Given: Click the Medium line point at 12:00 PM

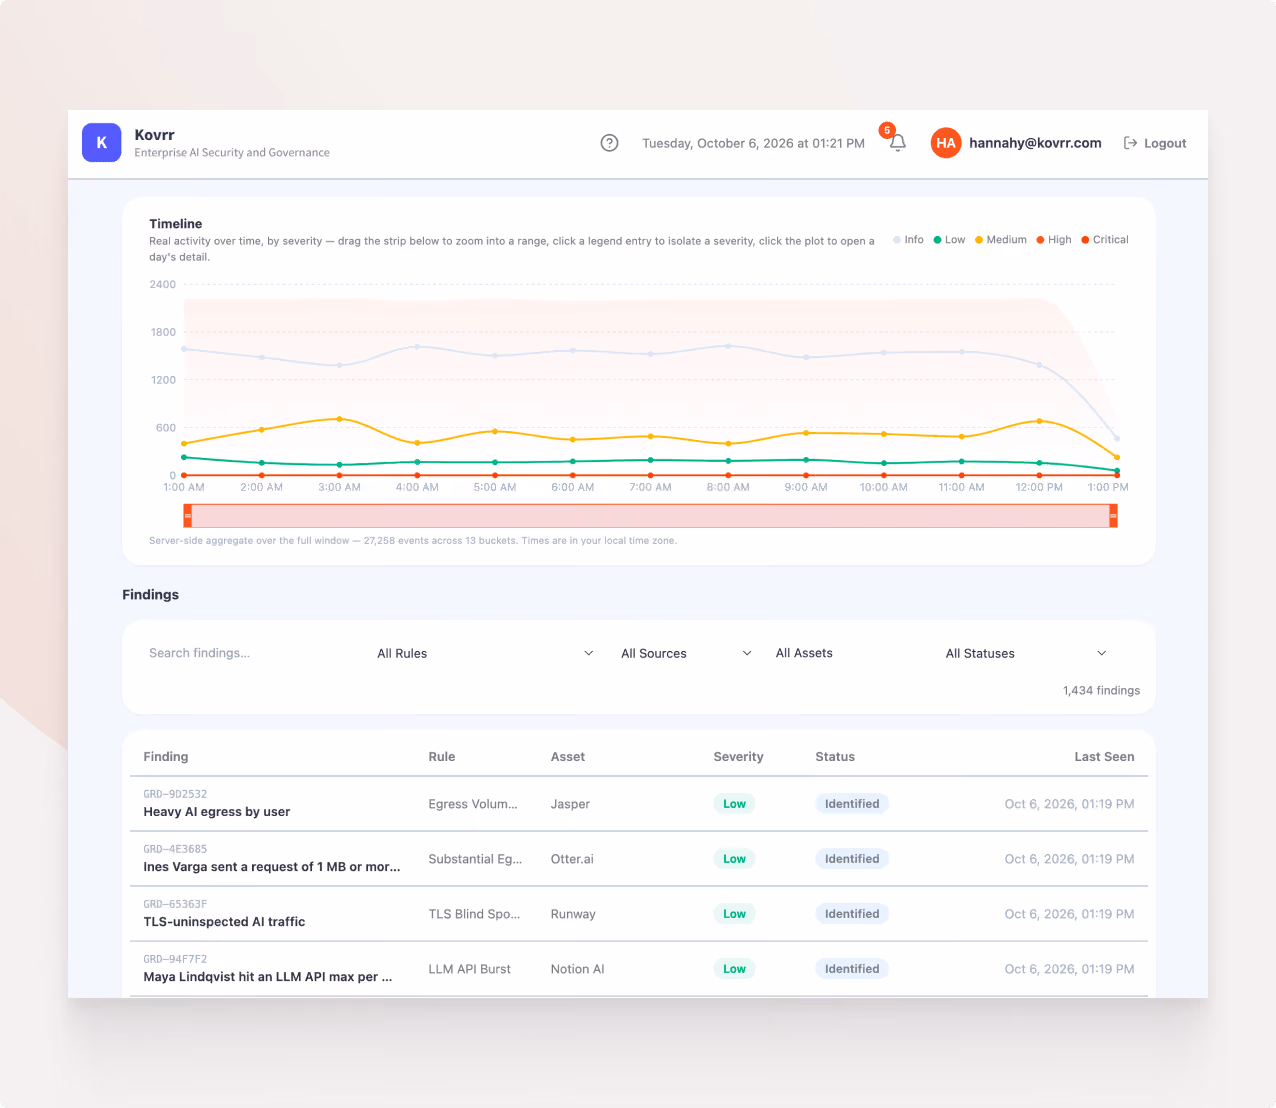Looking at the screenshot, I should [1039, 421].
